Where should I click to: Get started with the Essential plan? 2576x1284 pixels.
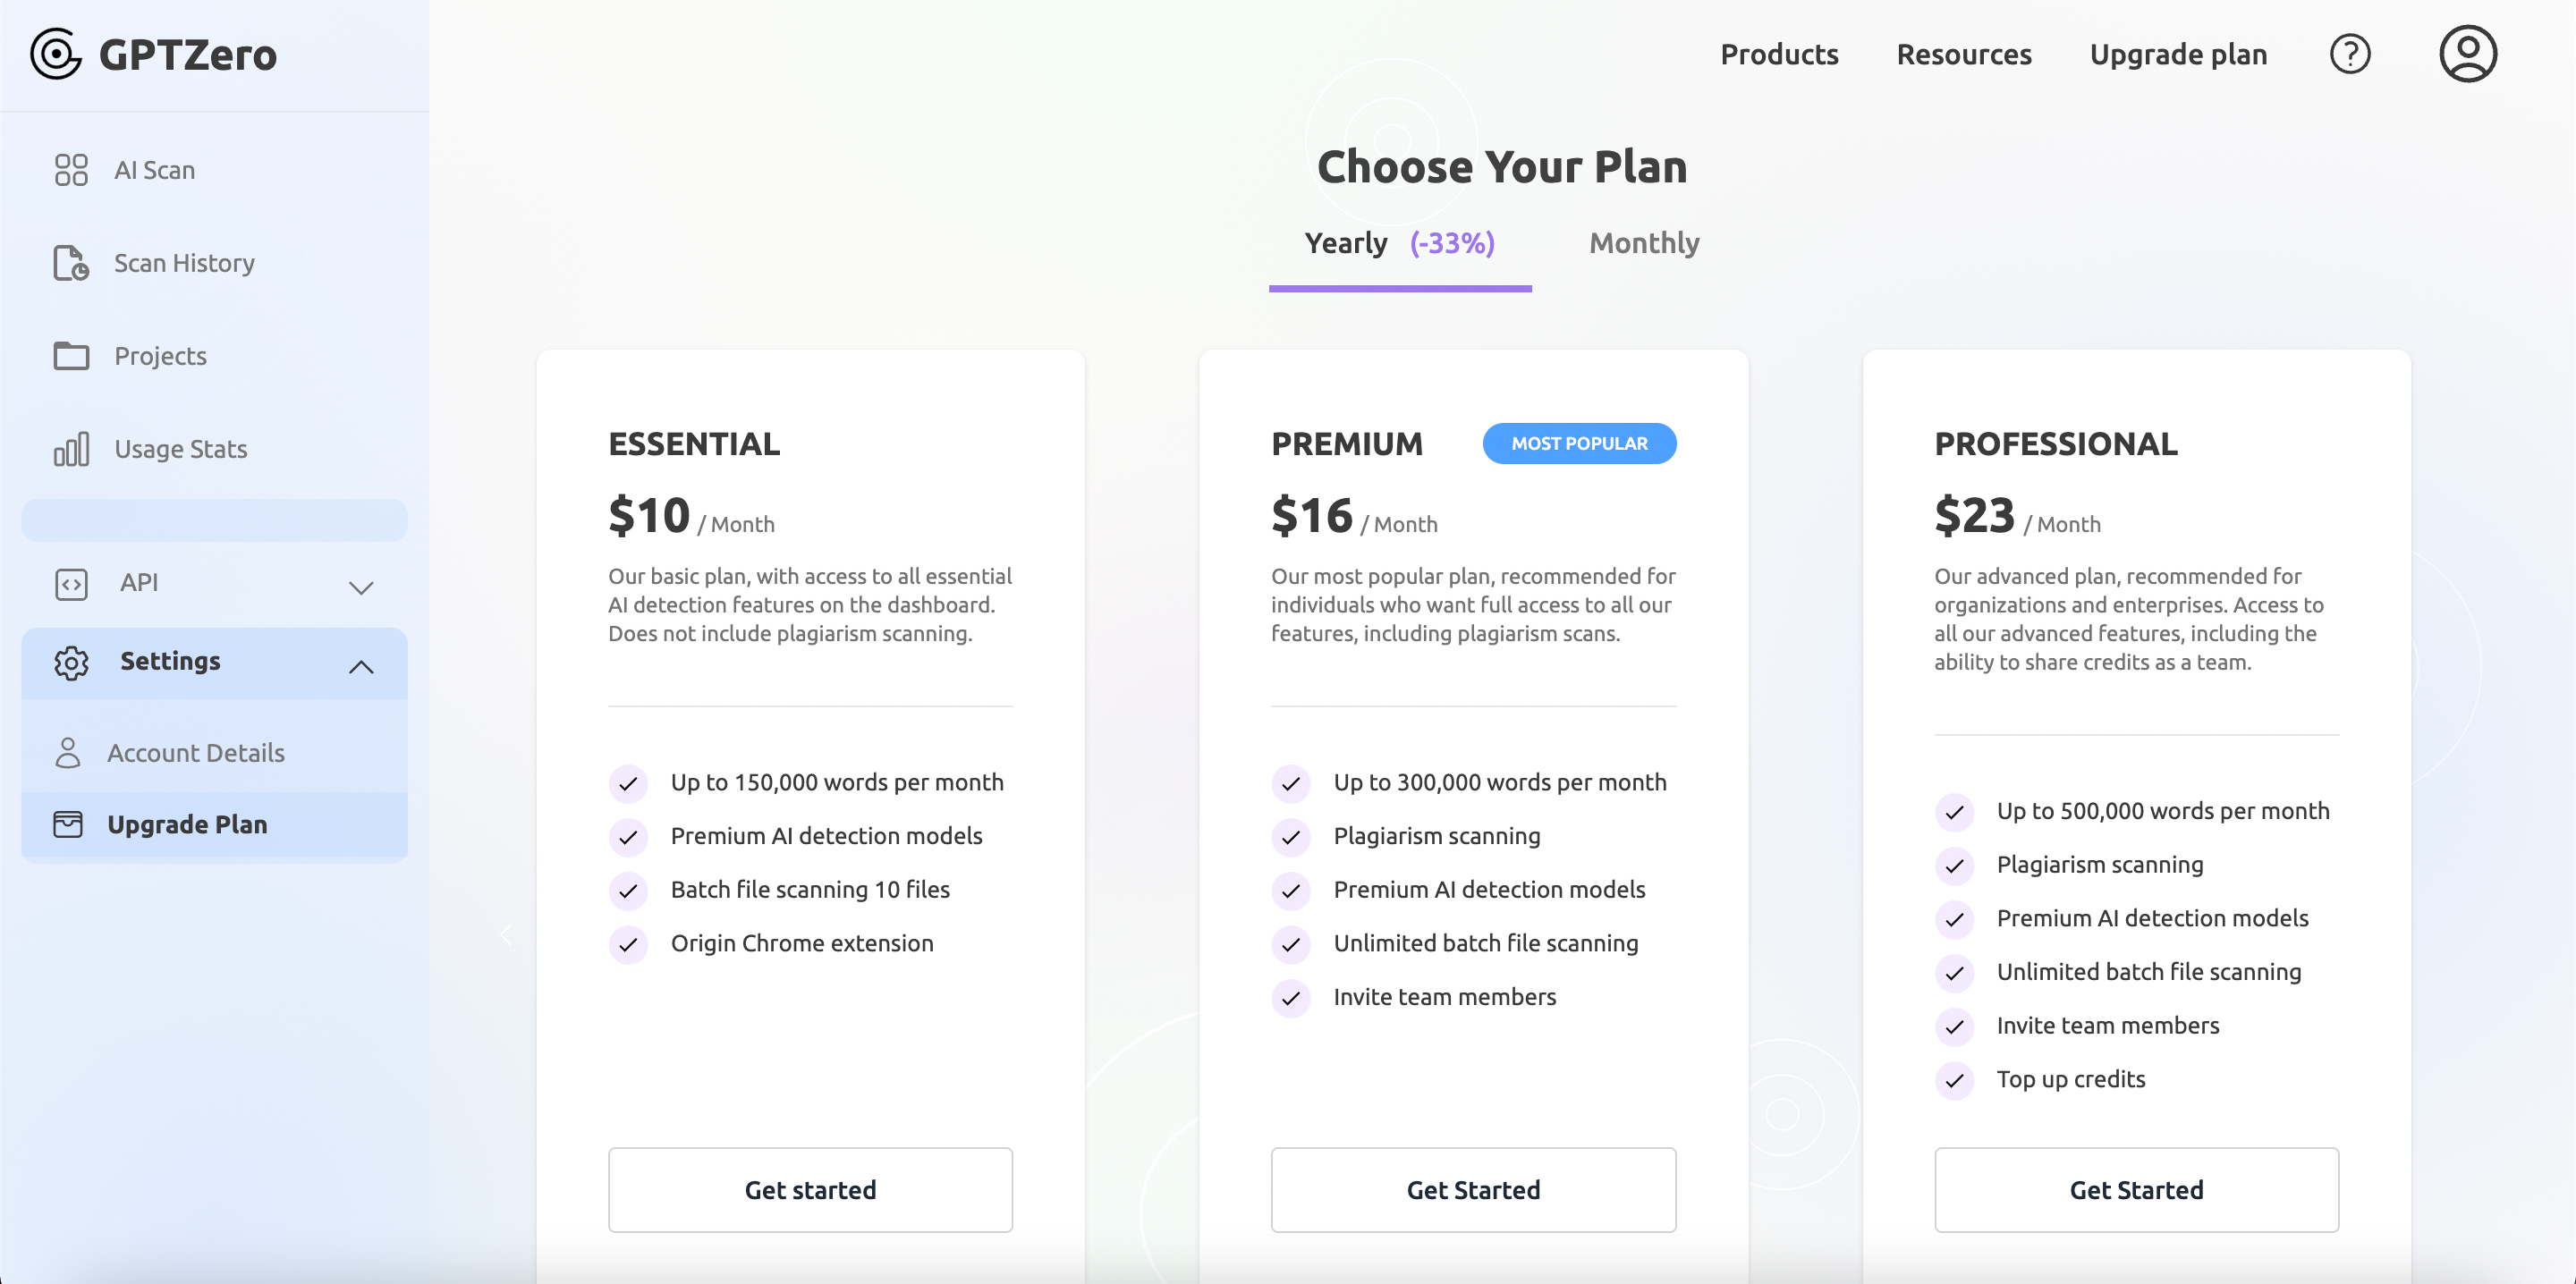tap(810, 1189)
